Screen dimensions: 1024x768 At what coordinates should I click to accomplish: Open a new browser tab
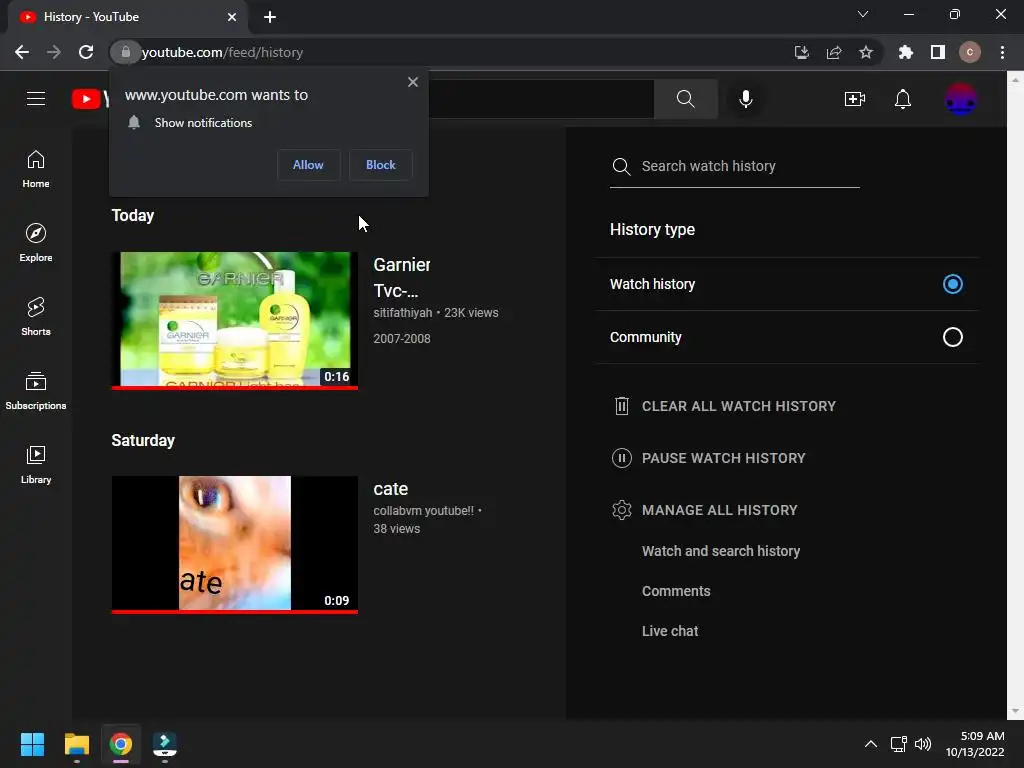[x=270, y=17]
